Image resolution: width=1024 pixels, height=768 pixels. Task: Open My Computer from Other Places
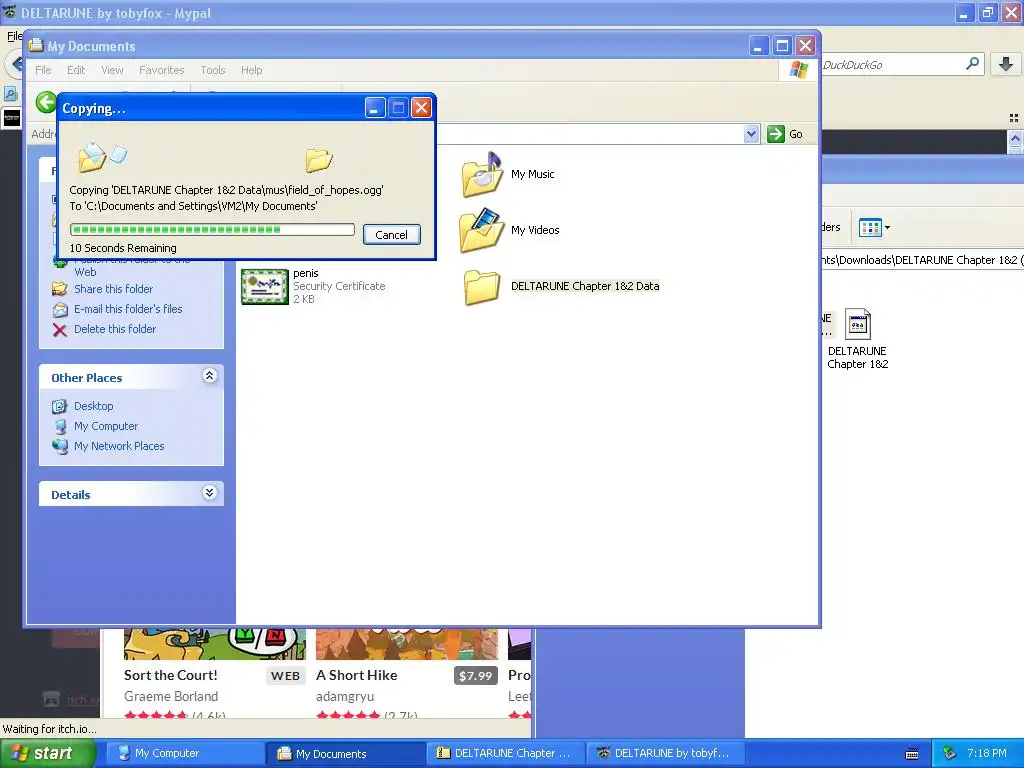coord(106,426)
